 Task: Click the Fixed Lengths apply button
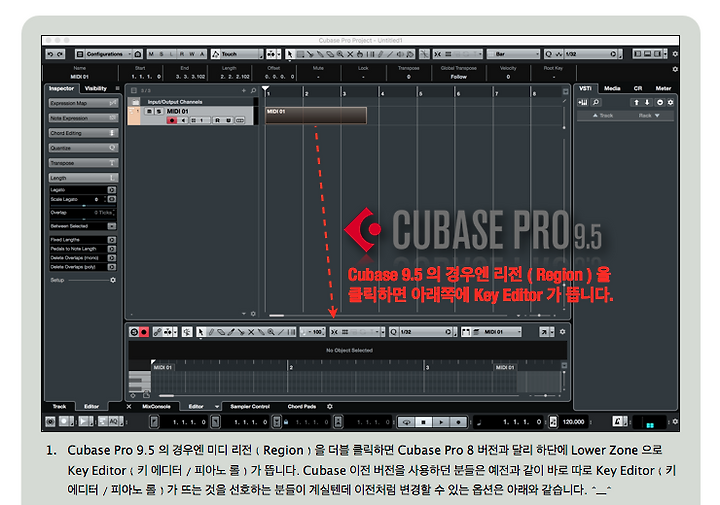(112, 240)
